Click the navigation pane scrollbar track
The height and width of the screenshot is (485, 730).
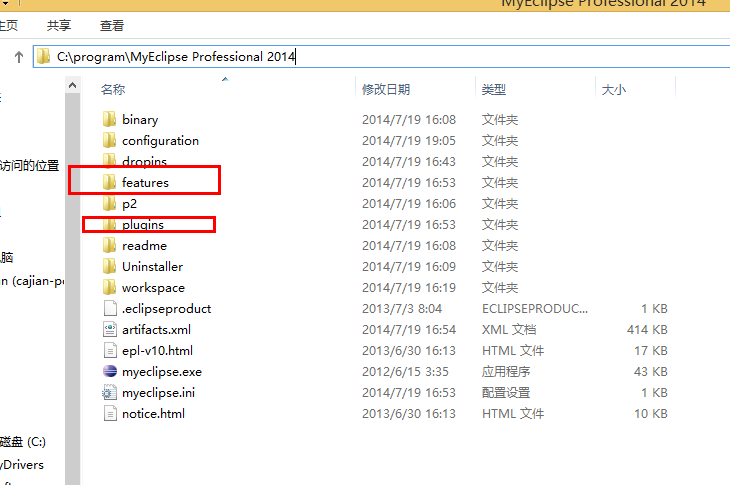[72, 289]
